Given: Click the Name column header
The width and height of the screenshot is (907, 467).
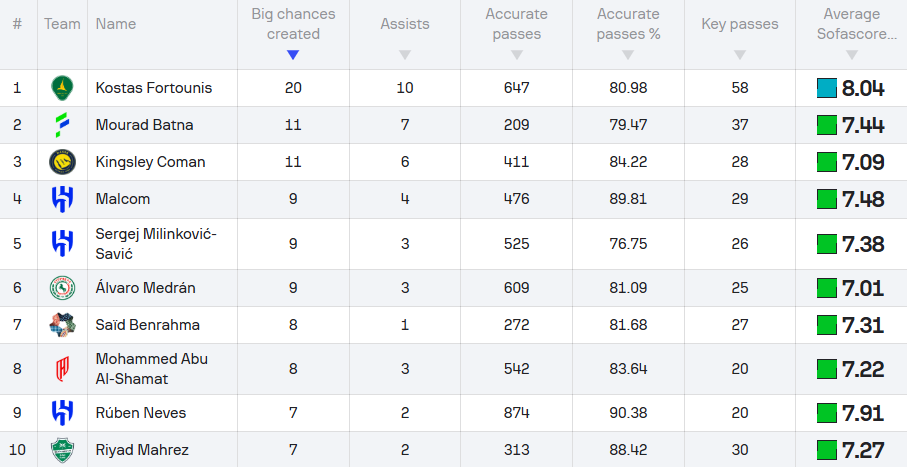Looking at the screenshot, I should click(116, 24).
